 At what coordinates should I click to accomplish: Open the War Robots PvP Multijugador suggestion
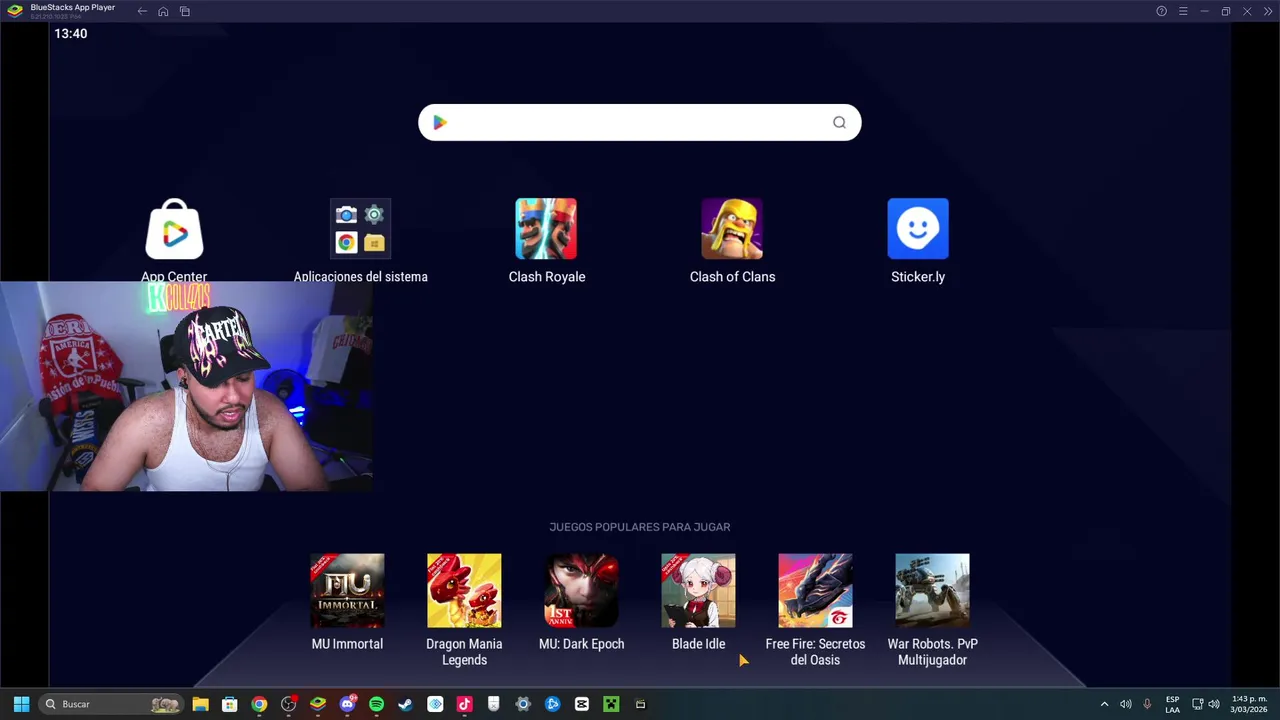[x=932, y=591]
